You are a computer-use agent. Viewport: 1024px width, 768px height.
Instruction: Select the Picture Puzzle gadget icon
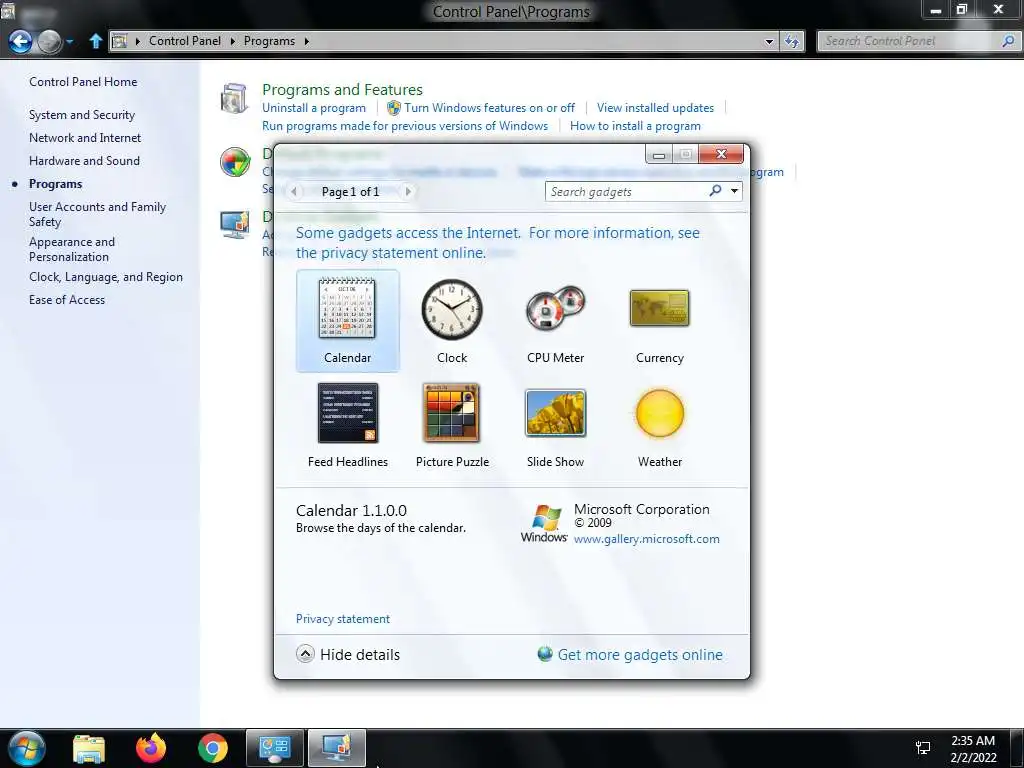click(452, 413)
